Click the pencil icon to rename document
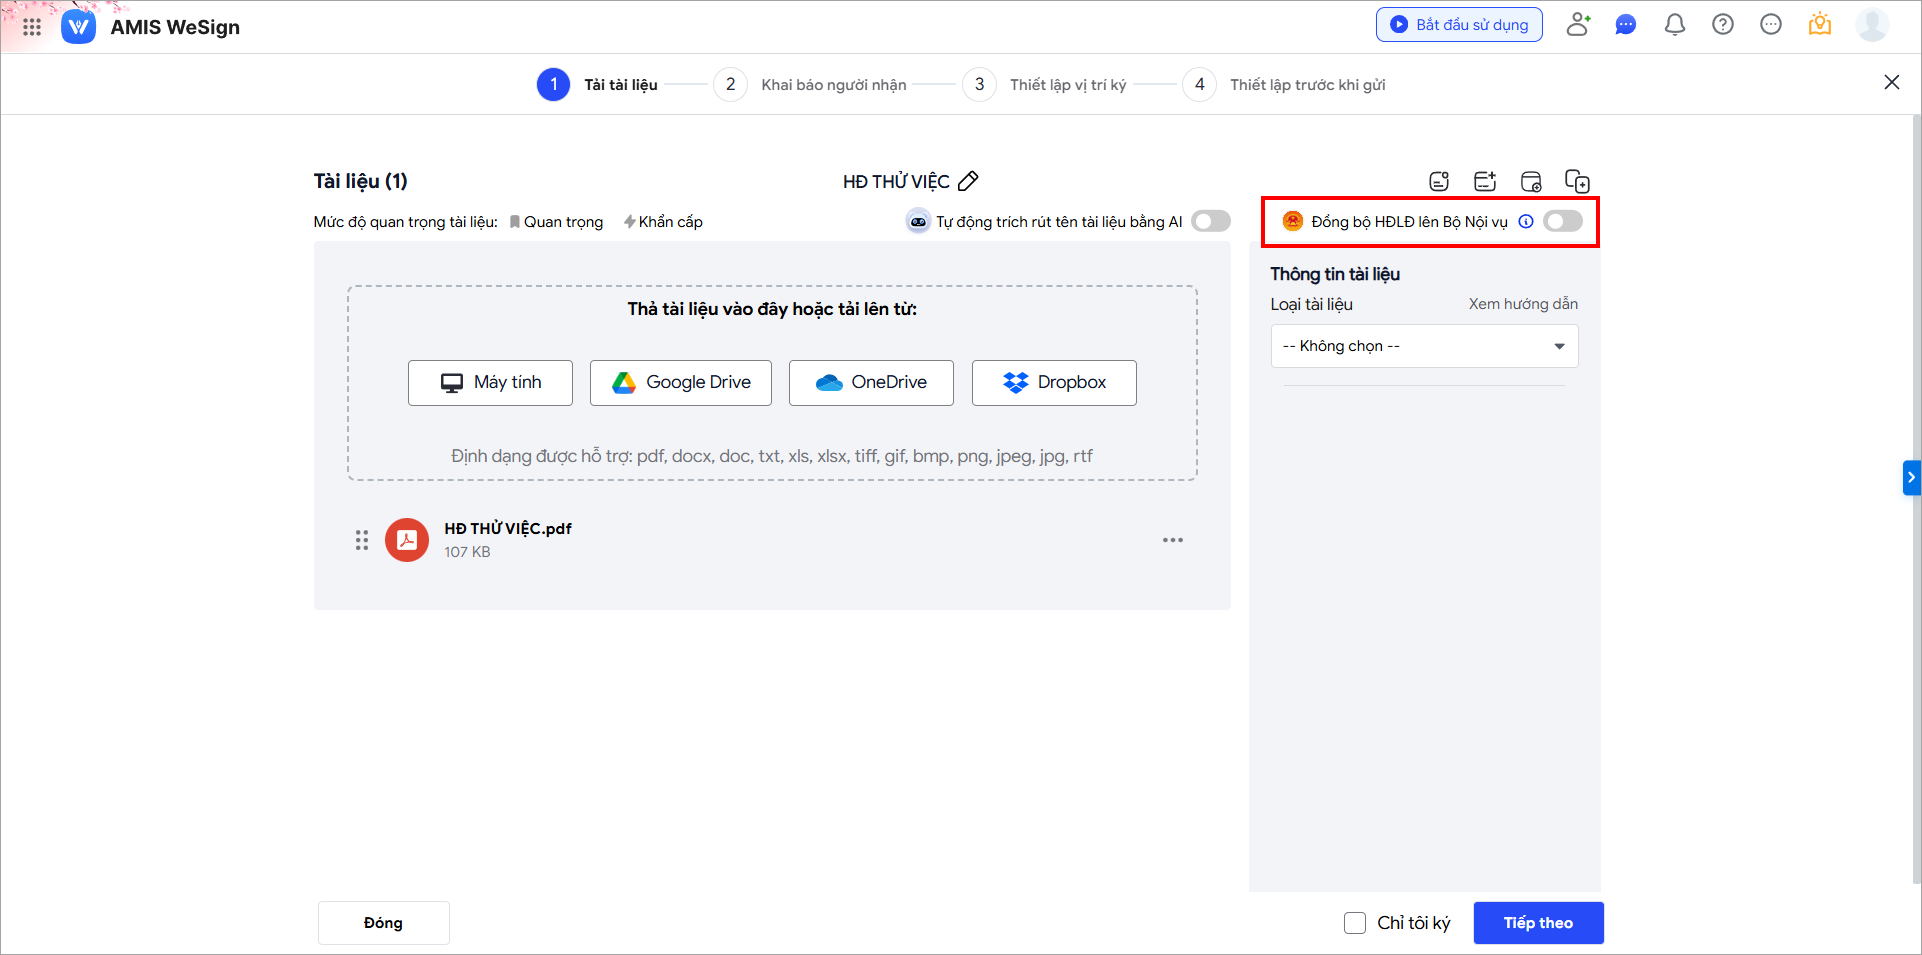The image size is (1922, 955). click(968, 181)
